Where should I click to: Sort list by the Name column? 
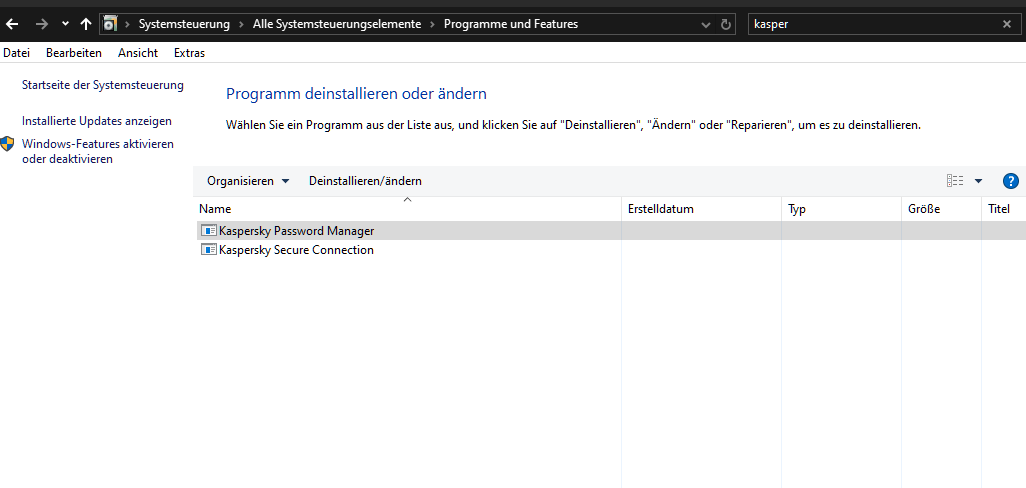click(x=408, y=209)
